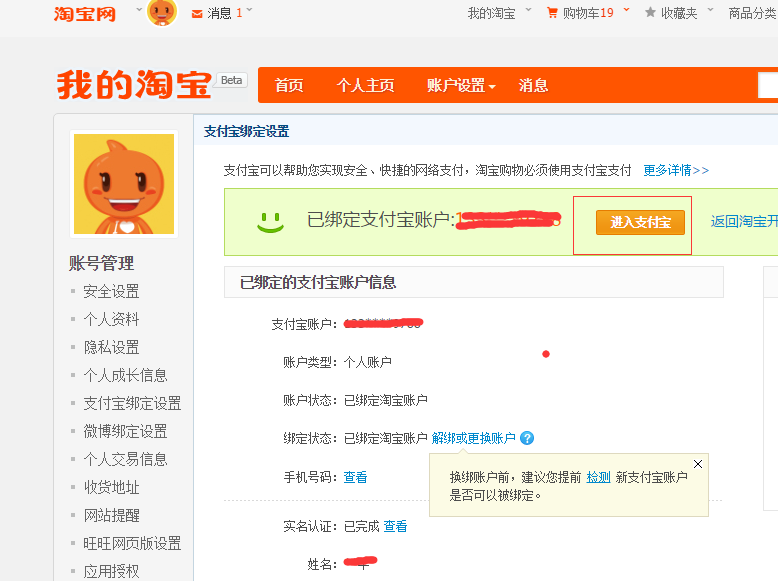778x581 pixels.
Task: Click 解绑或更换账户 link
Action: pos(473,438)
